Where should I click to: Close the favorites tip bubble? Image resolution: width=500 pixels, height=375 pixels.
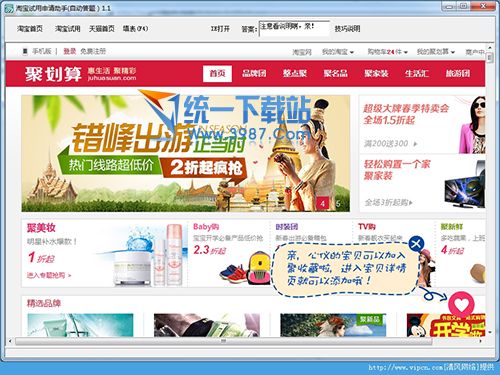coord(416,244)
